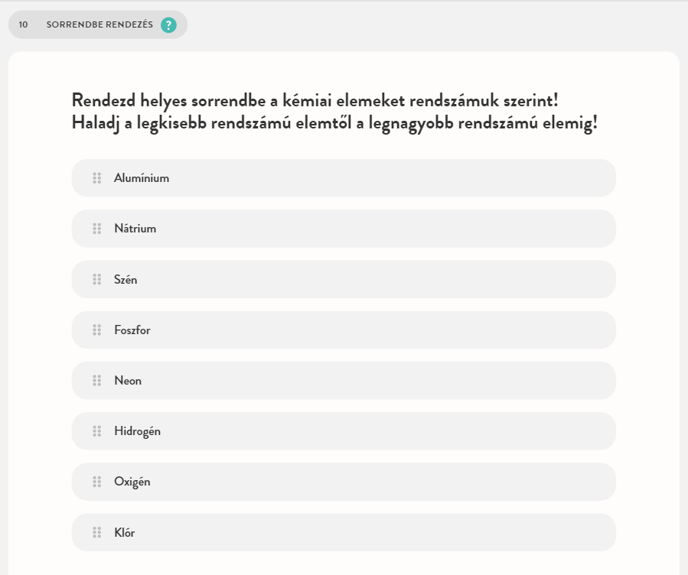Click the drag handle beside Nátrium
Viewport: 688px width, 575px height.
pyautogui.click(x=97, y=229)
